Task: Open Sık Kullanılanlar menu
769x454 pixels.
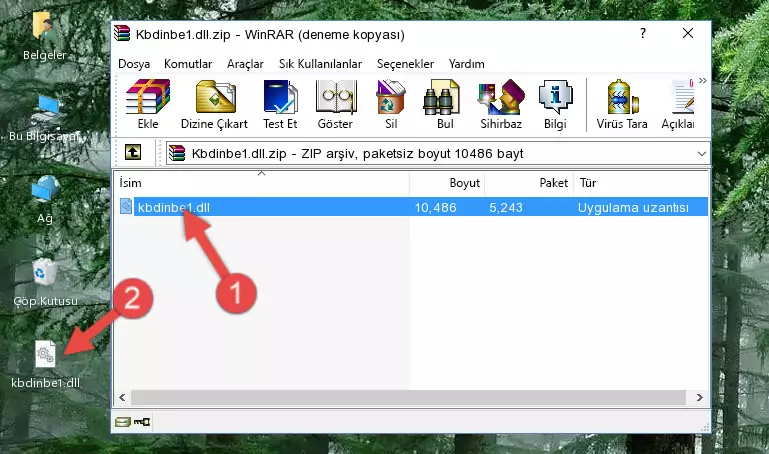Action: pyautogui.click(x=320, y=64)
